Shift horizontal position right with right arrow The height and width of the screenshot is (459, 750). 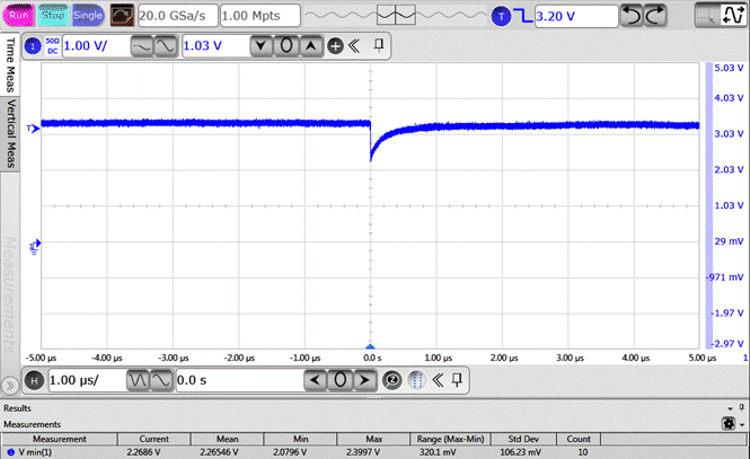[364, 381]
